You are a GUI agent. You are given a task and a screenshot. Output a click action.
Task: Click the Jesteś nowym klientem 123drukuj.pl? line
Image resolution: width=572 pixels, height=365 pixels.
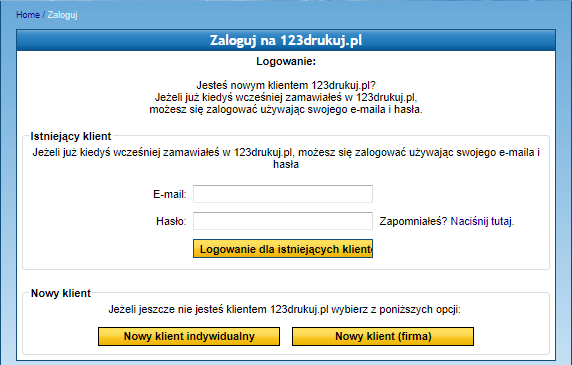(x=286, y=85)
